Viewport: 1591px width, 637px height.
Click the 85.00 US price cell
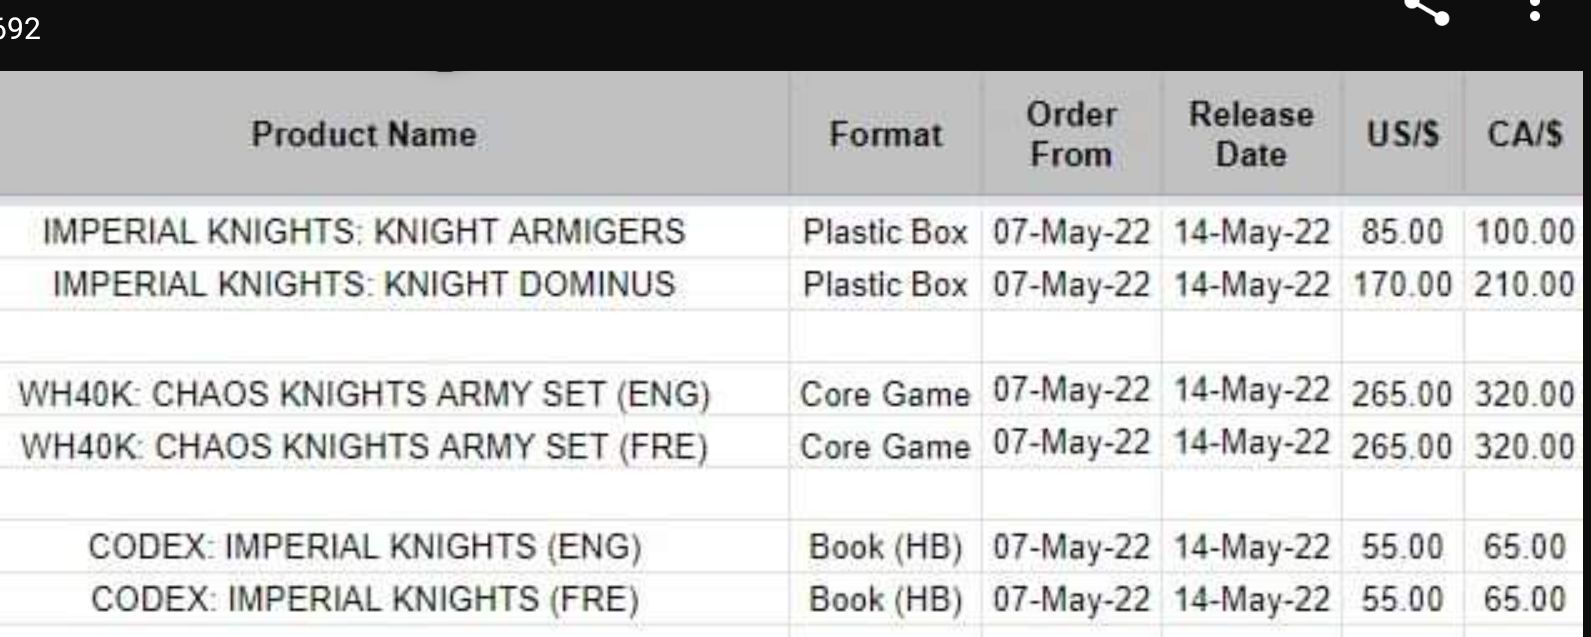click(x=1402, y=232)
